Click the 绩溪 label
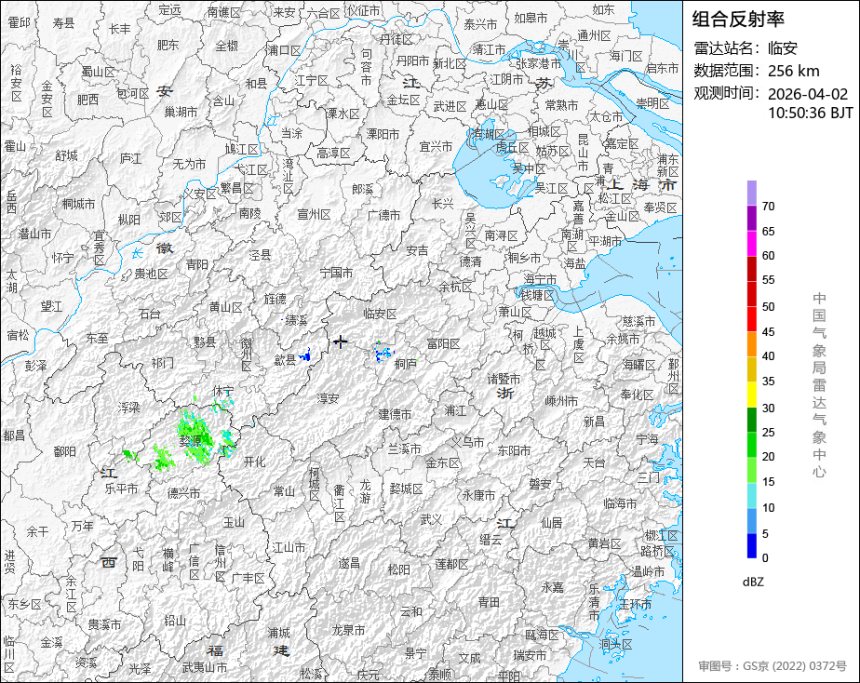 297,320
